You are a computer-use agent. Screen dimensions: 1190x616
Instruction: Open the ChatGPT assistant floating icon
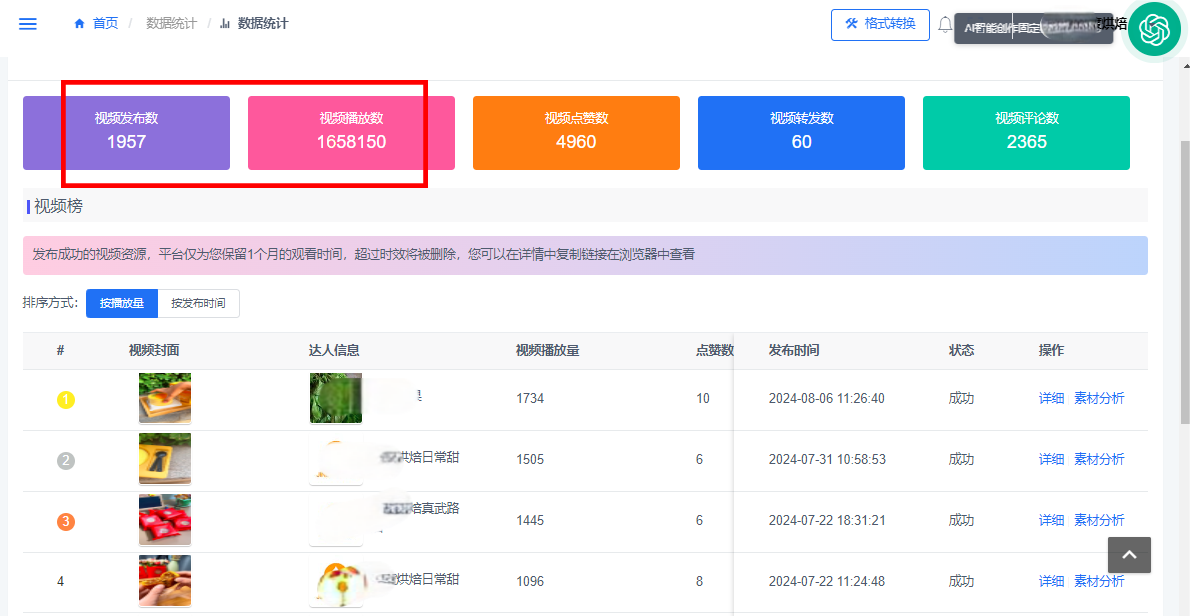(1154, 31)
